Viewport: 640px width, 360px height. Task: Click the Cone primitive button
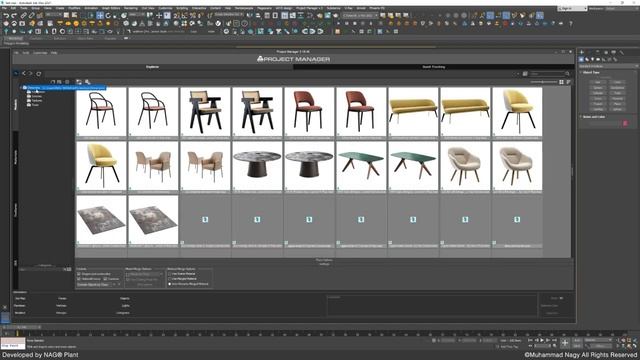[x=618, y=82]
